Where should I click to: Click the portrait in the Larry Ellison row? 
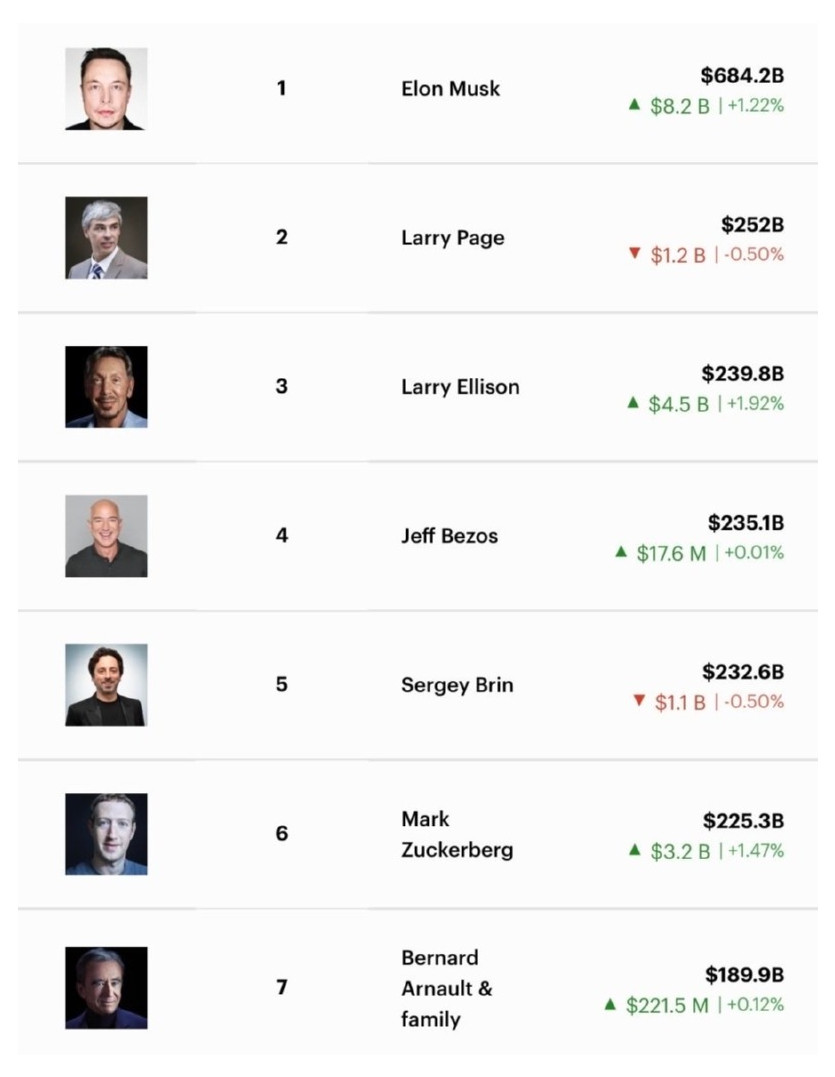click(106, 387)
